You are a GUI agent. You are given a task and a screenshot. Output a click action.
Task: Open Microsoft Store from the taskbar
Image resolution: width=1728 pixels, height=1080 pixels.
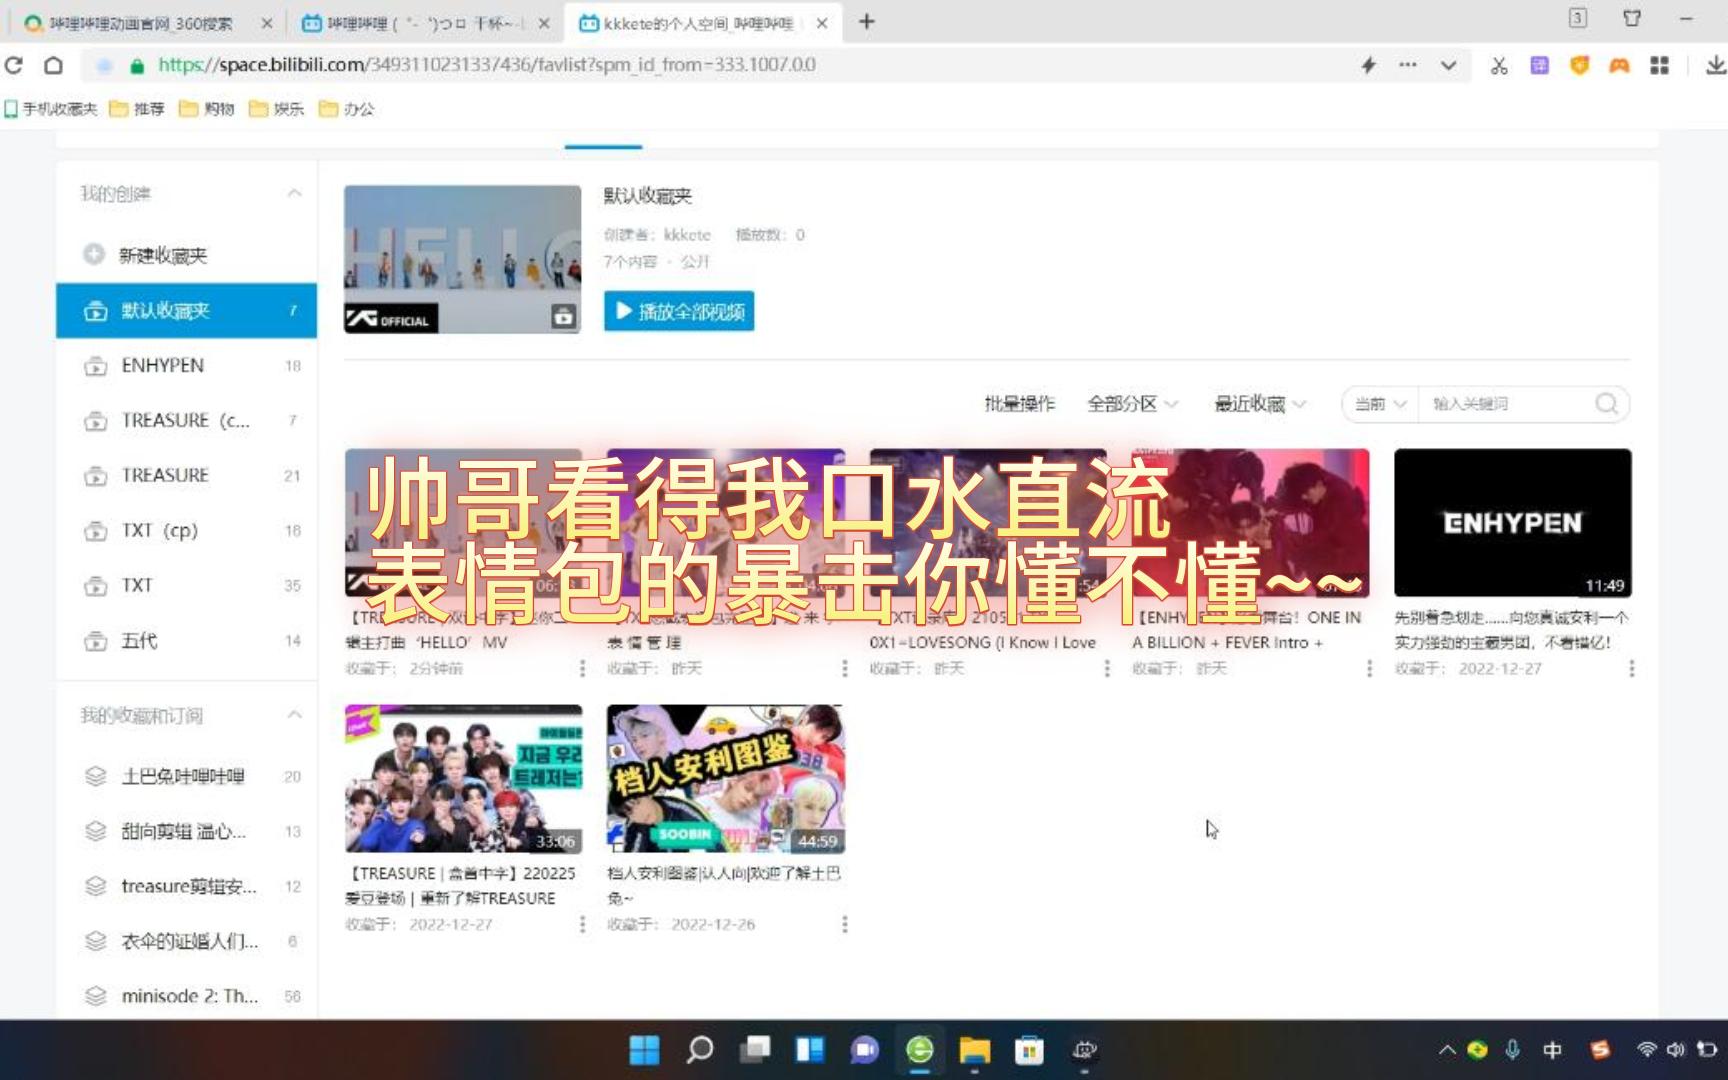[1029, 1050]
